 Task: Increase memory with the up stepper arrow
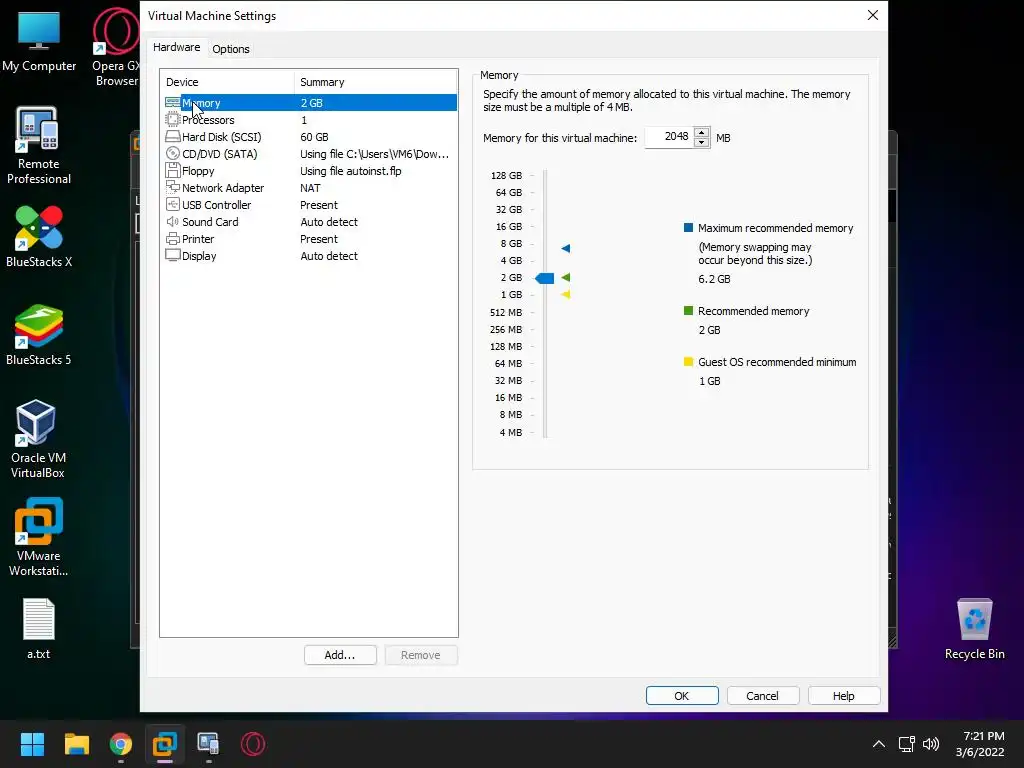(701, 133)
